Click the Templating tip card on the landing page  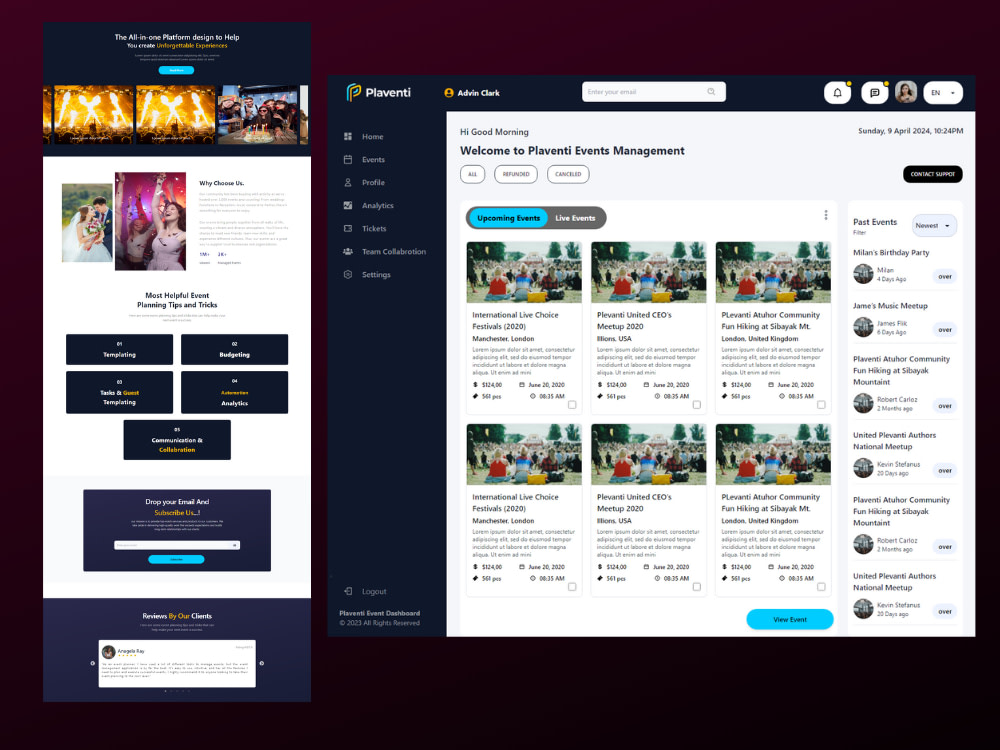click(119, 349)
